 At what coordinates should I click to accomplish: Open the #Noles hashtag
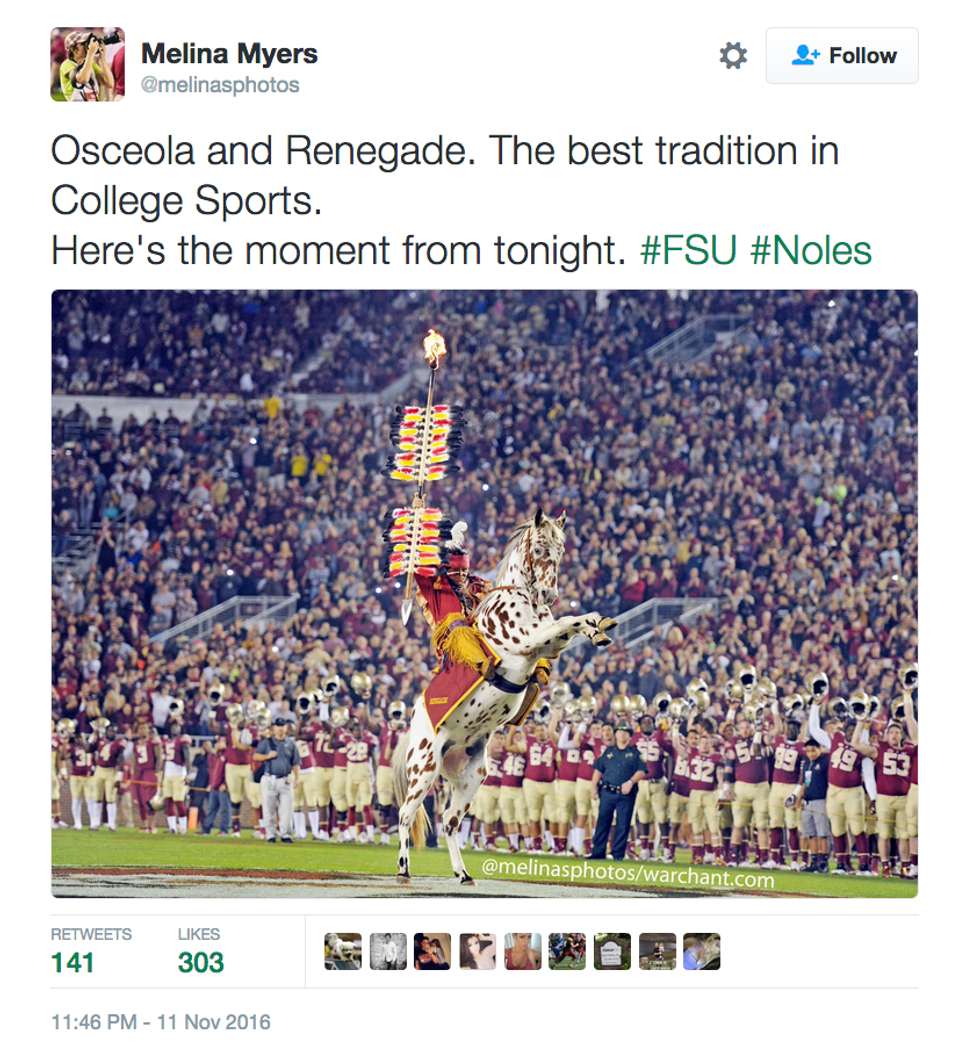(x=811, y=250)
